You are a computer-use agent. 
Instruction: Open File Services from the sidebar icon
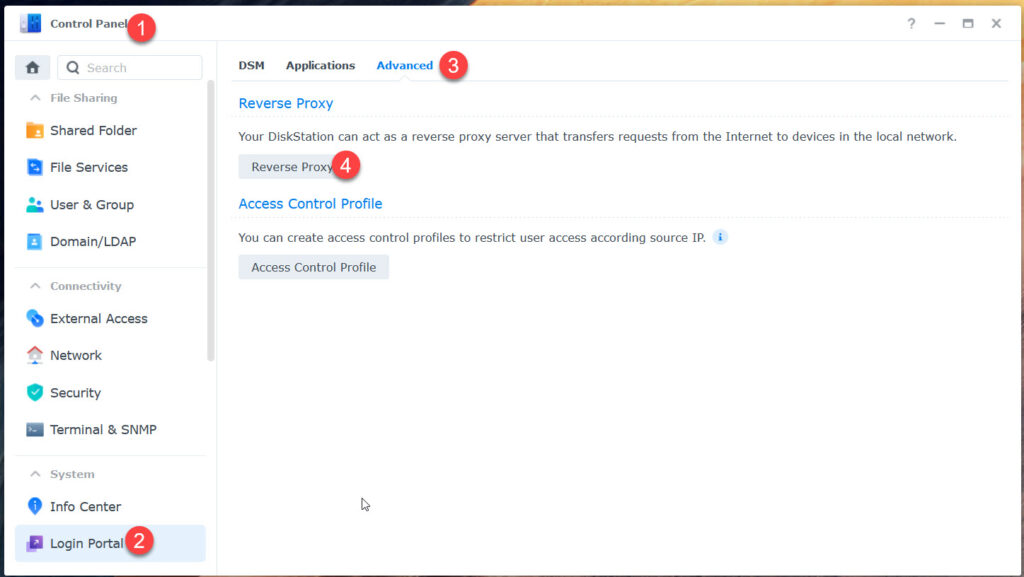[35, 168]
